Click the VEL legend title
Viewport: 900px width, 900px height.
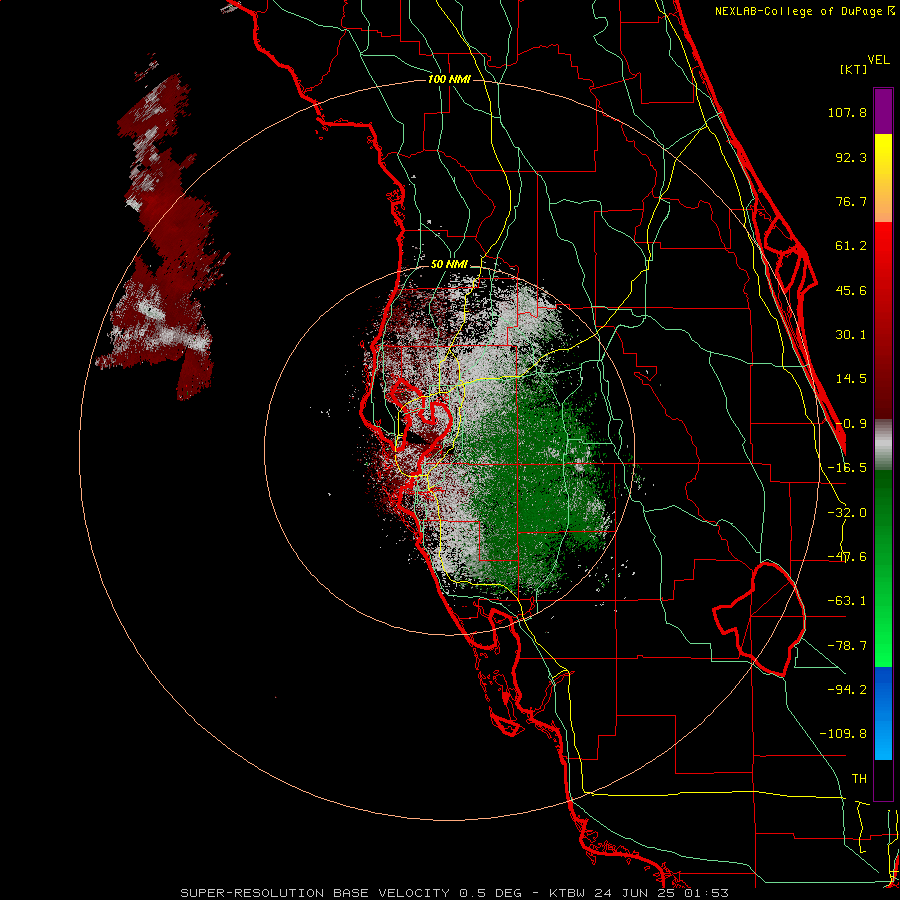[878, 60]
